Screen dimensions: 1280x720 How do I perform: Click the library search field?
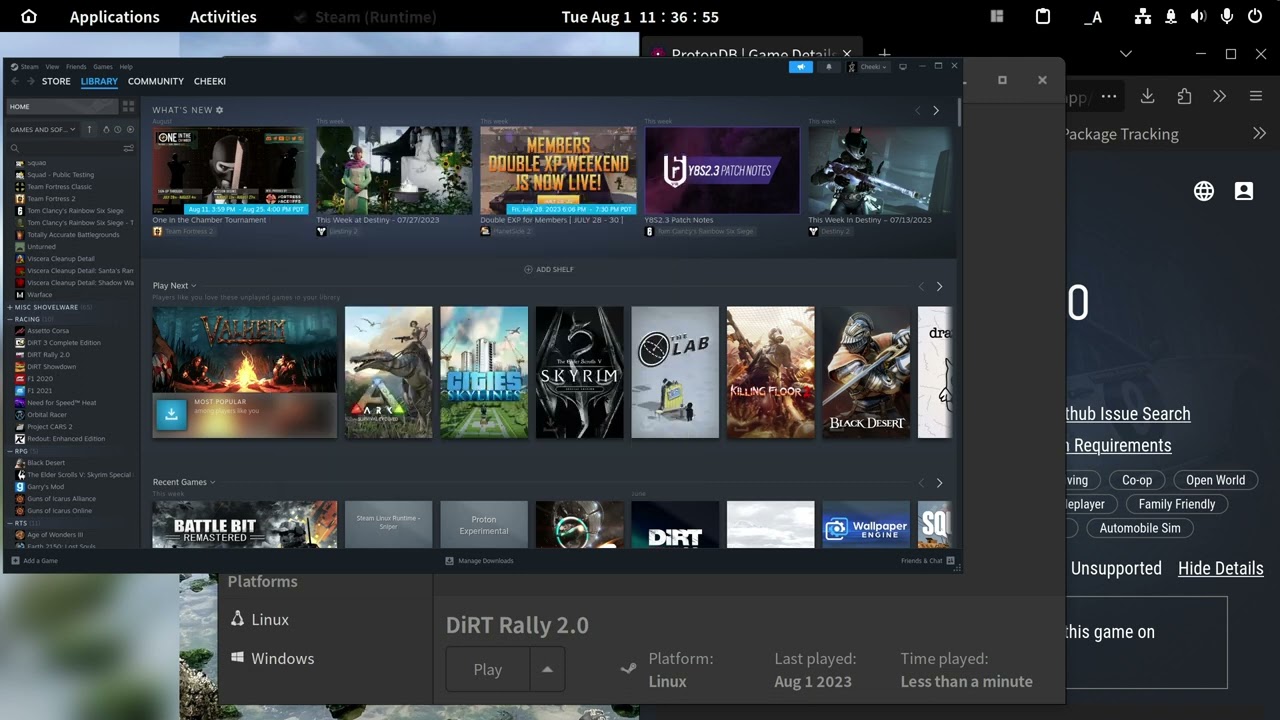pyautogui.click(x=65, y=148)
